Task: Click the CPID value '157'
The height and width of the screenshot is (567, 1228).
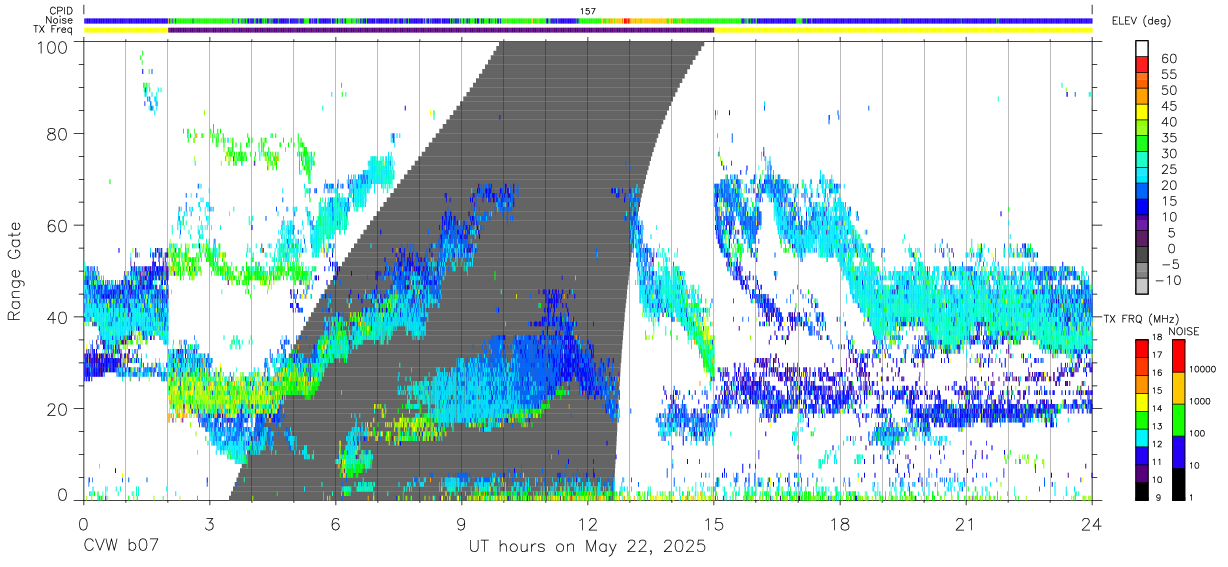Action: click(x=588, y=11)
